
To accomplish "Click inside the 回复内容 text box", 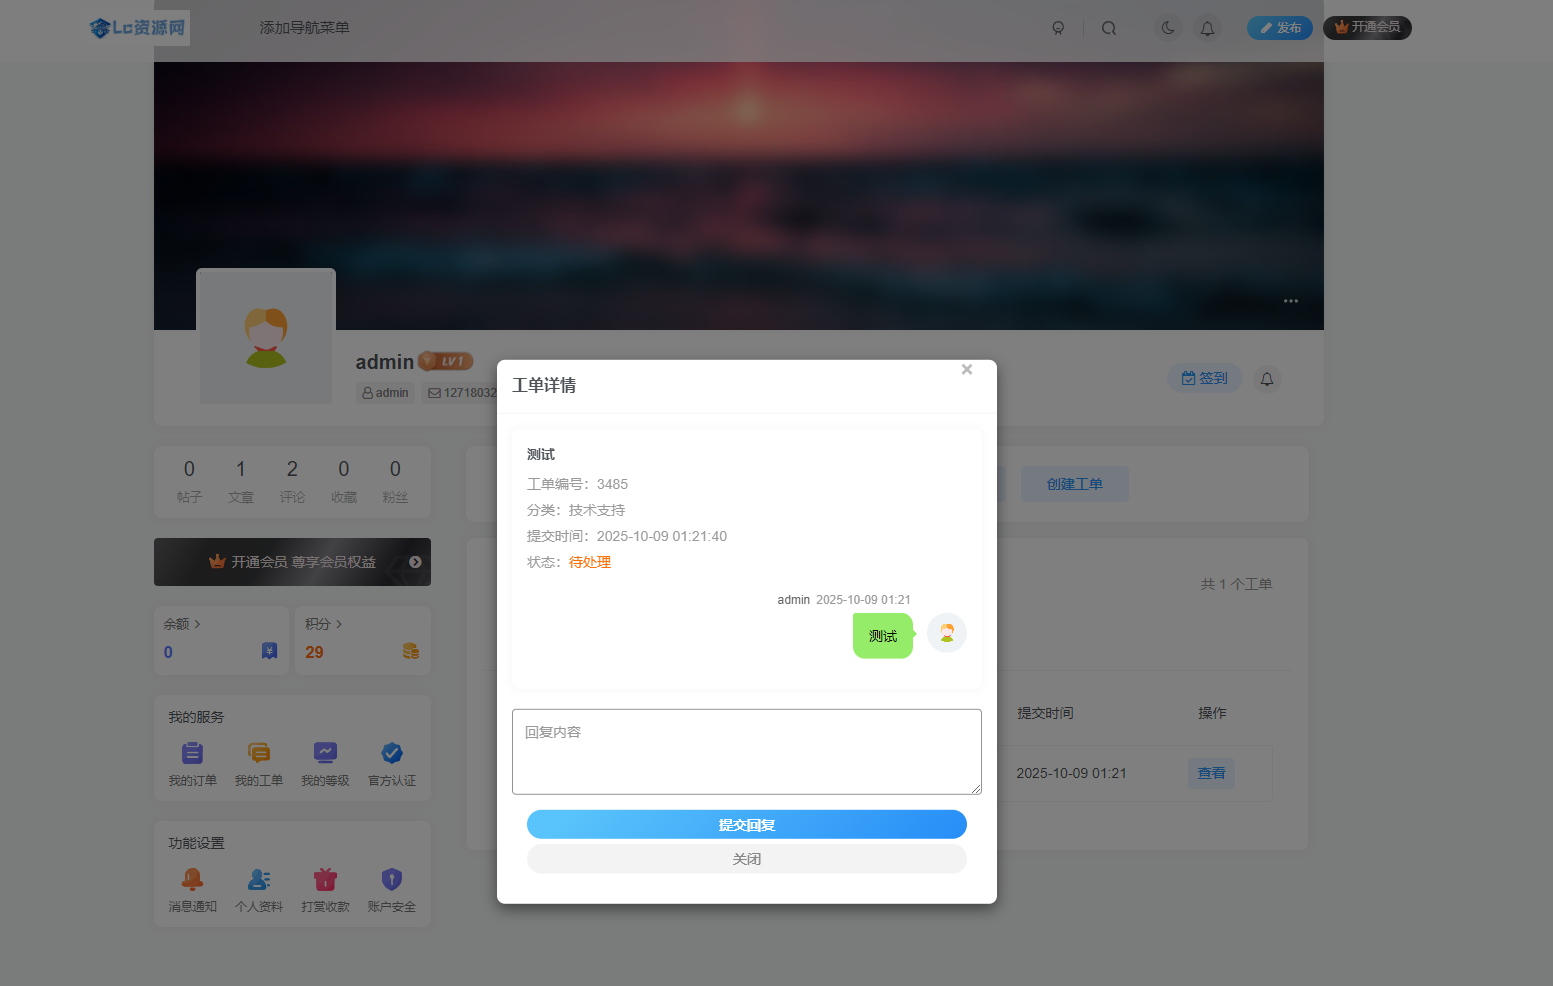I will [746, 752].
